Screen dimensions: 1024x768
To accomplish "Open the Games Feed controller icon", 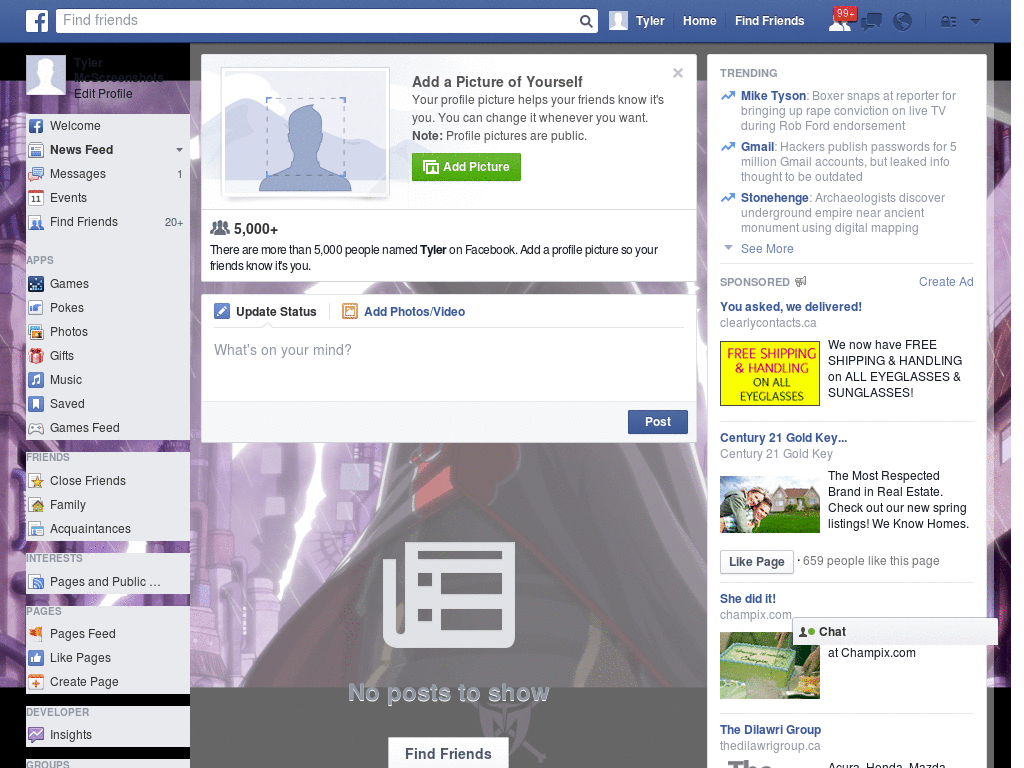I will [36, 428].
